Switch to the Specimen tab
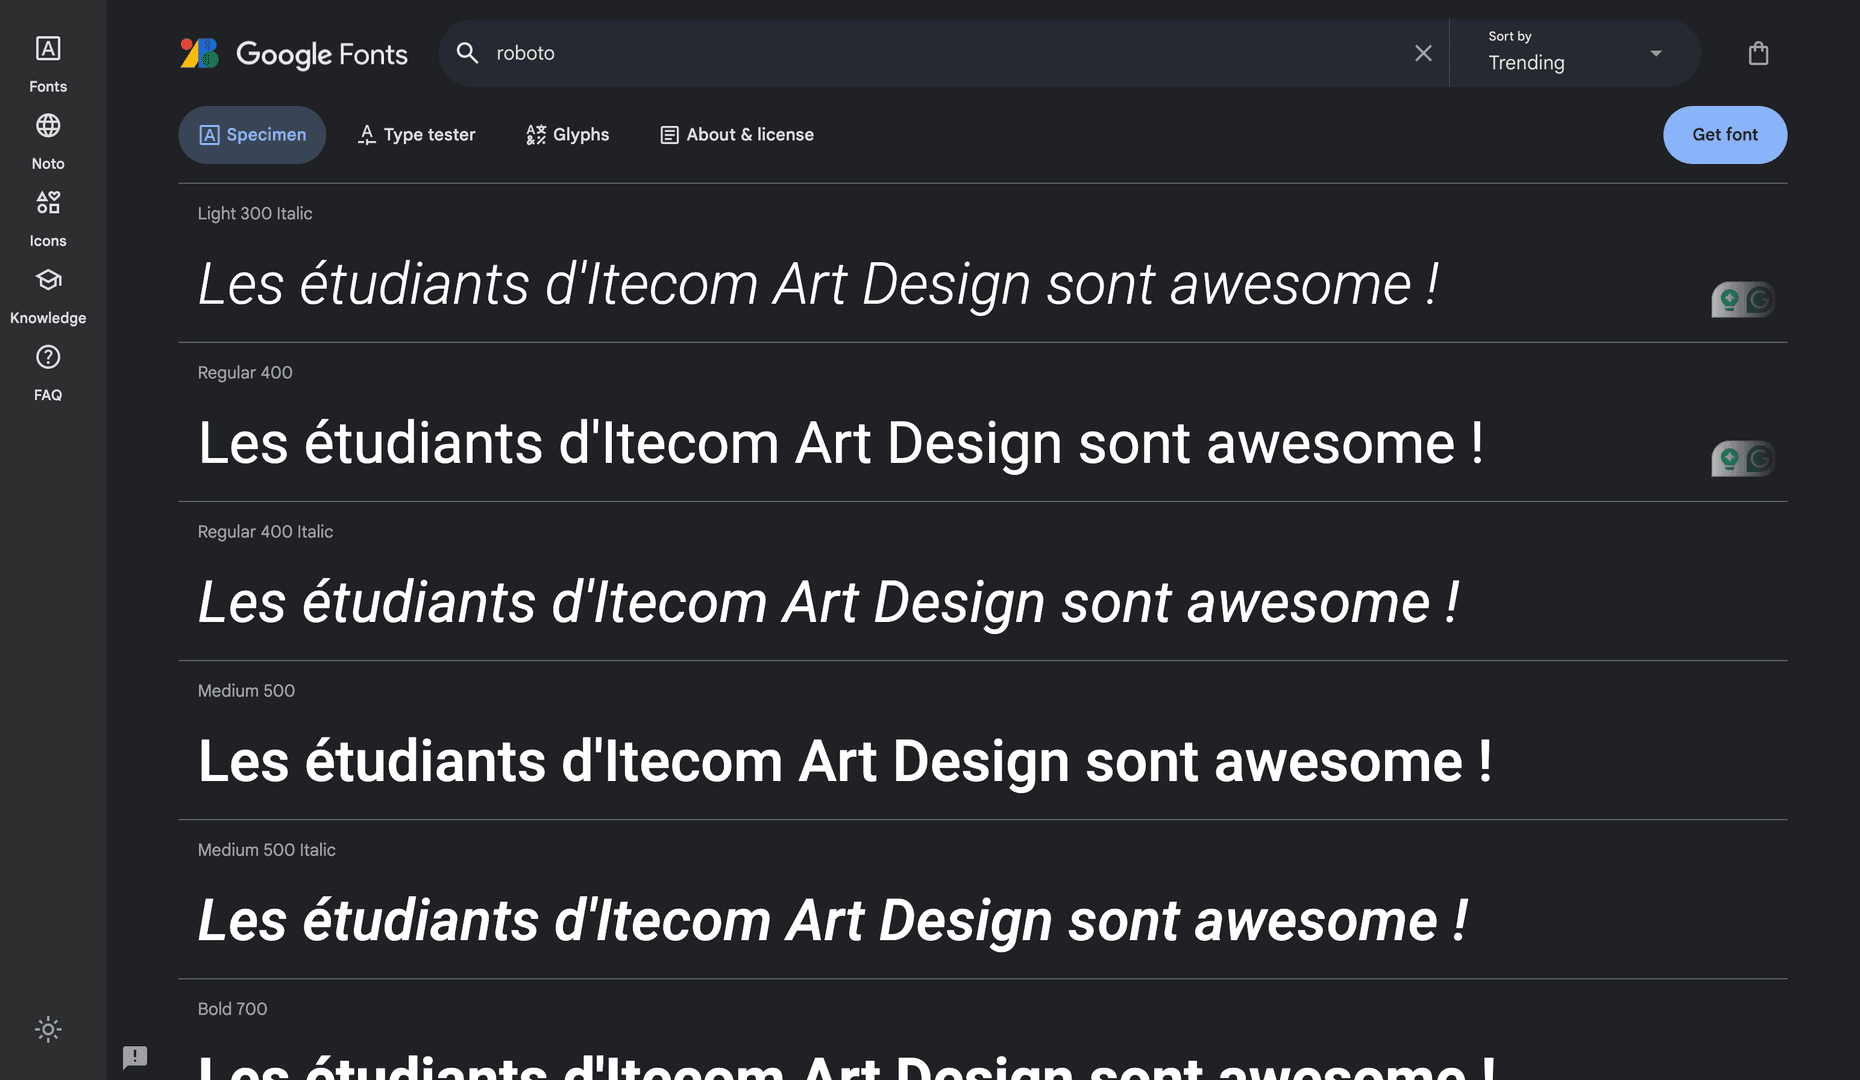This screenshot has width=1860, height=1080. tap(252, 135)
